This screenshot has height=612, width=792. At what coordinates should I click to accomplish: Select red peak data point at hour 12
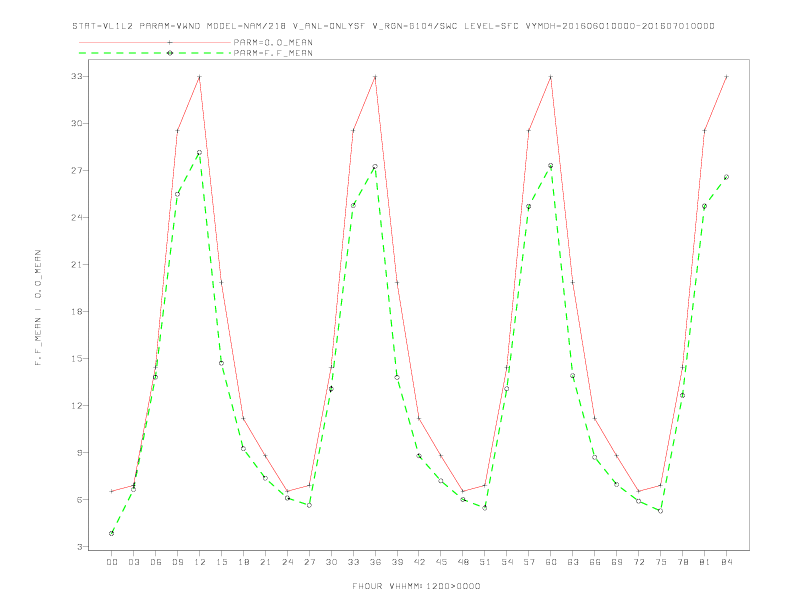[200, 77]
